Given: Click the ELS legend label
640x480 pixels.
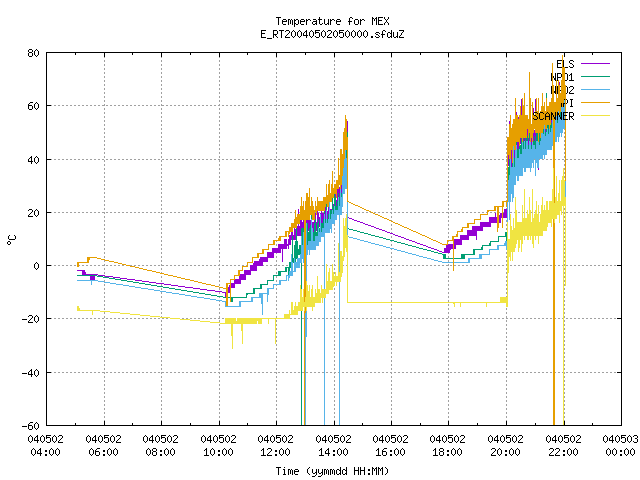Looking at the screenshot, I should [x=565, y=64].
